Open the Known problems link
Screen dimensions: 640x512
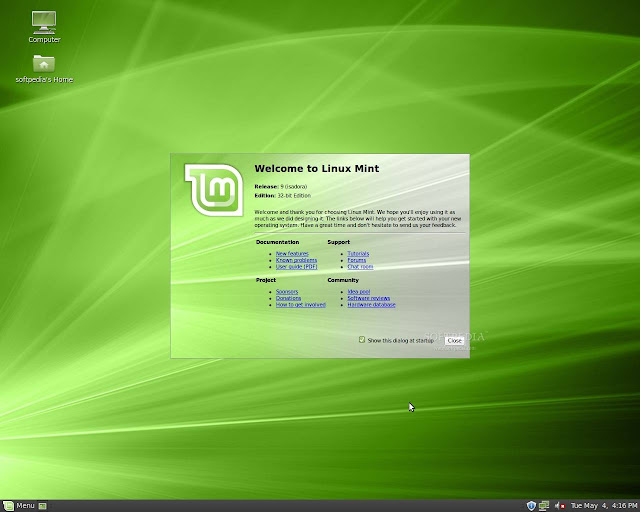click(x=296, y=260)
